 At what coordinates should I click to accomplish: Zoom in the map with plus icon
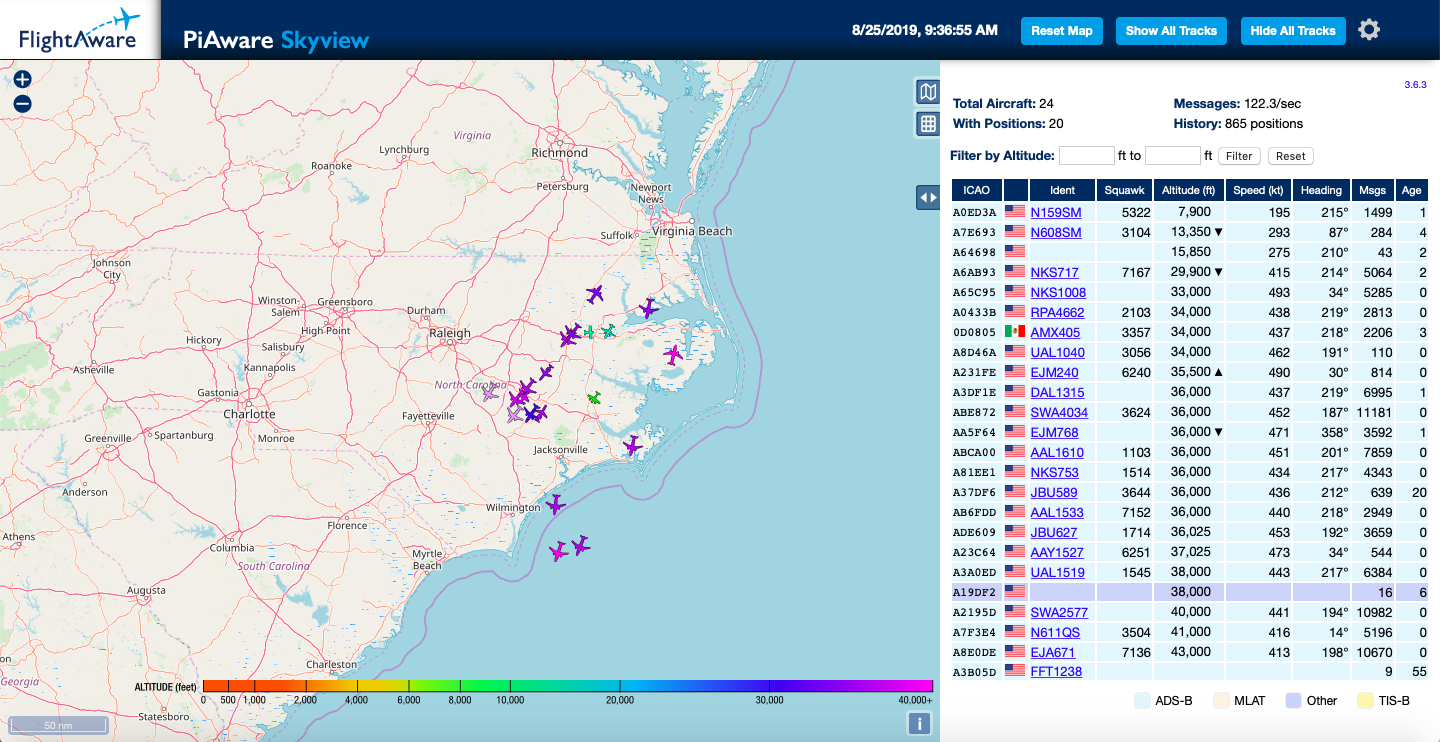click(22, 80)
